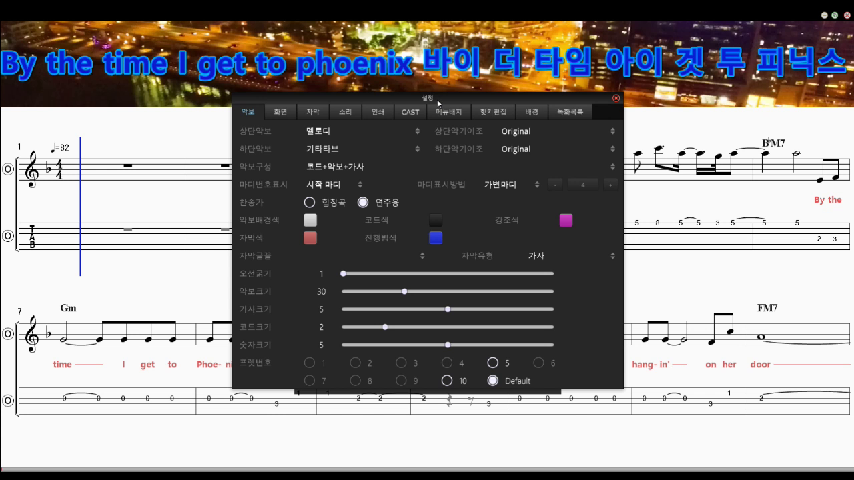
Task: Pick the 악보배경색 gray color swatch
Action: click(310, 220)
